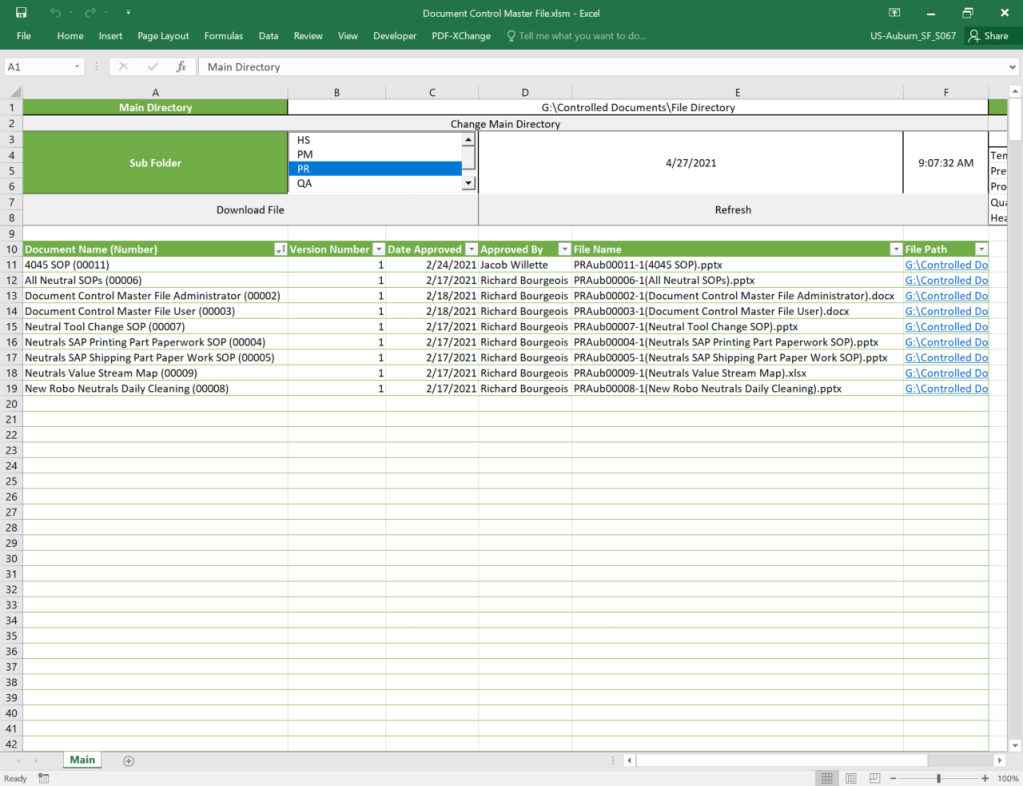Screen dimensions: 1023x786
Task: Click the Undo arrow icon
Action: (x=55, y=12)
